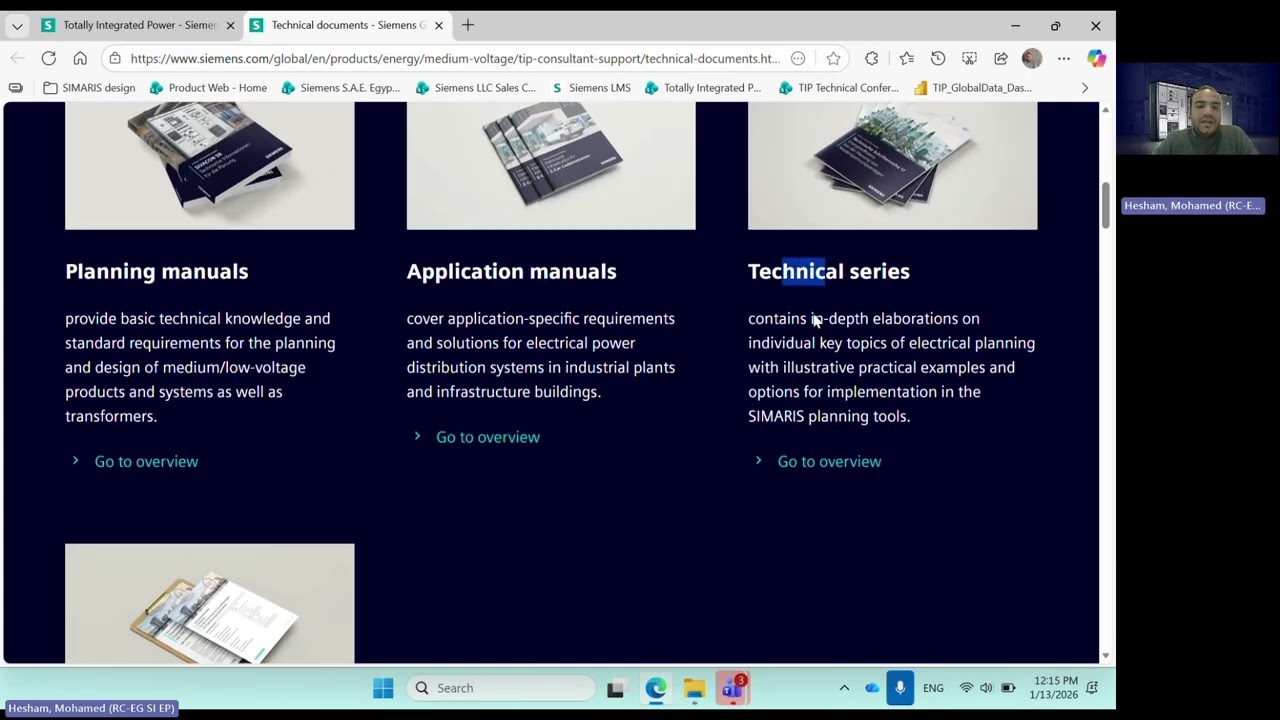Toggle the microphone tray button

click(x=900, y=688)
